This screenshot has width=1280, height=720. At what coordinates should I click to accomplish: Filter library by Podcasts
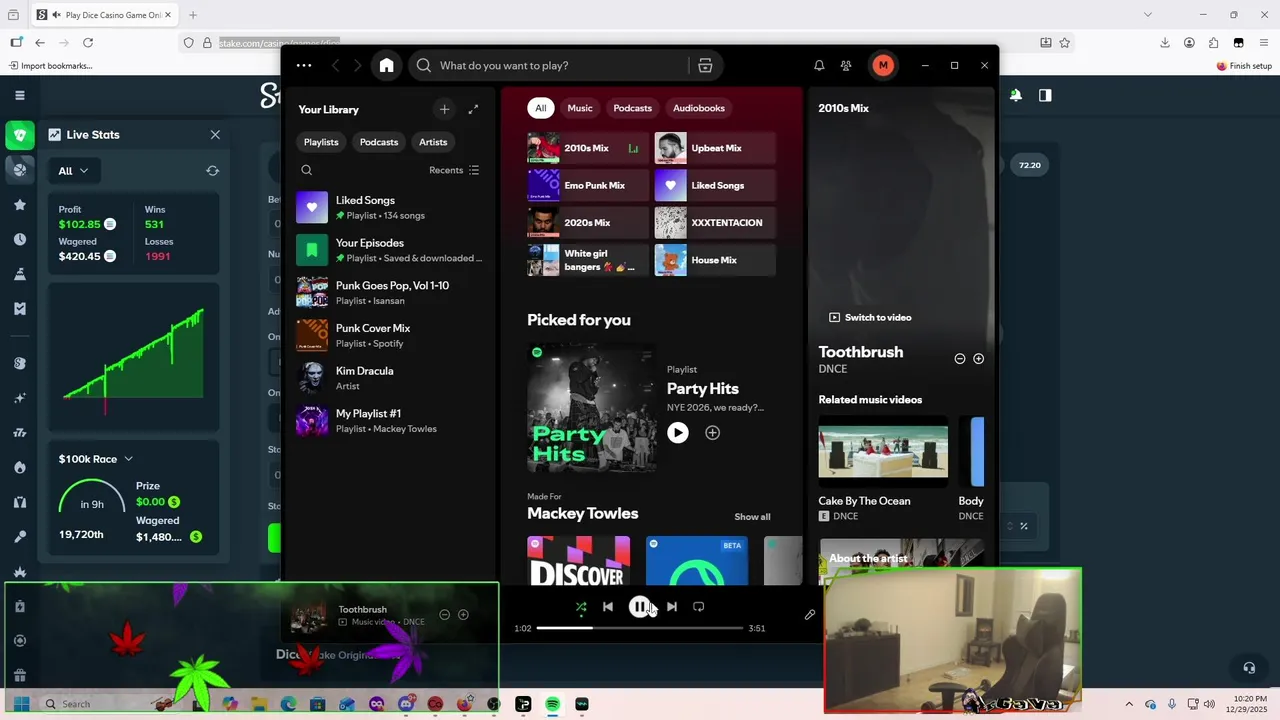pyautogui.click(x=379, y=142)
